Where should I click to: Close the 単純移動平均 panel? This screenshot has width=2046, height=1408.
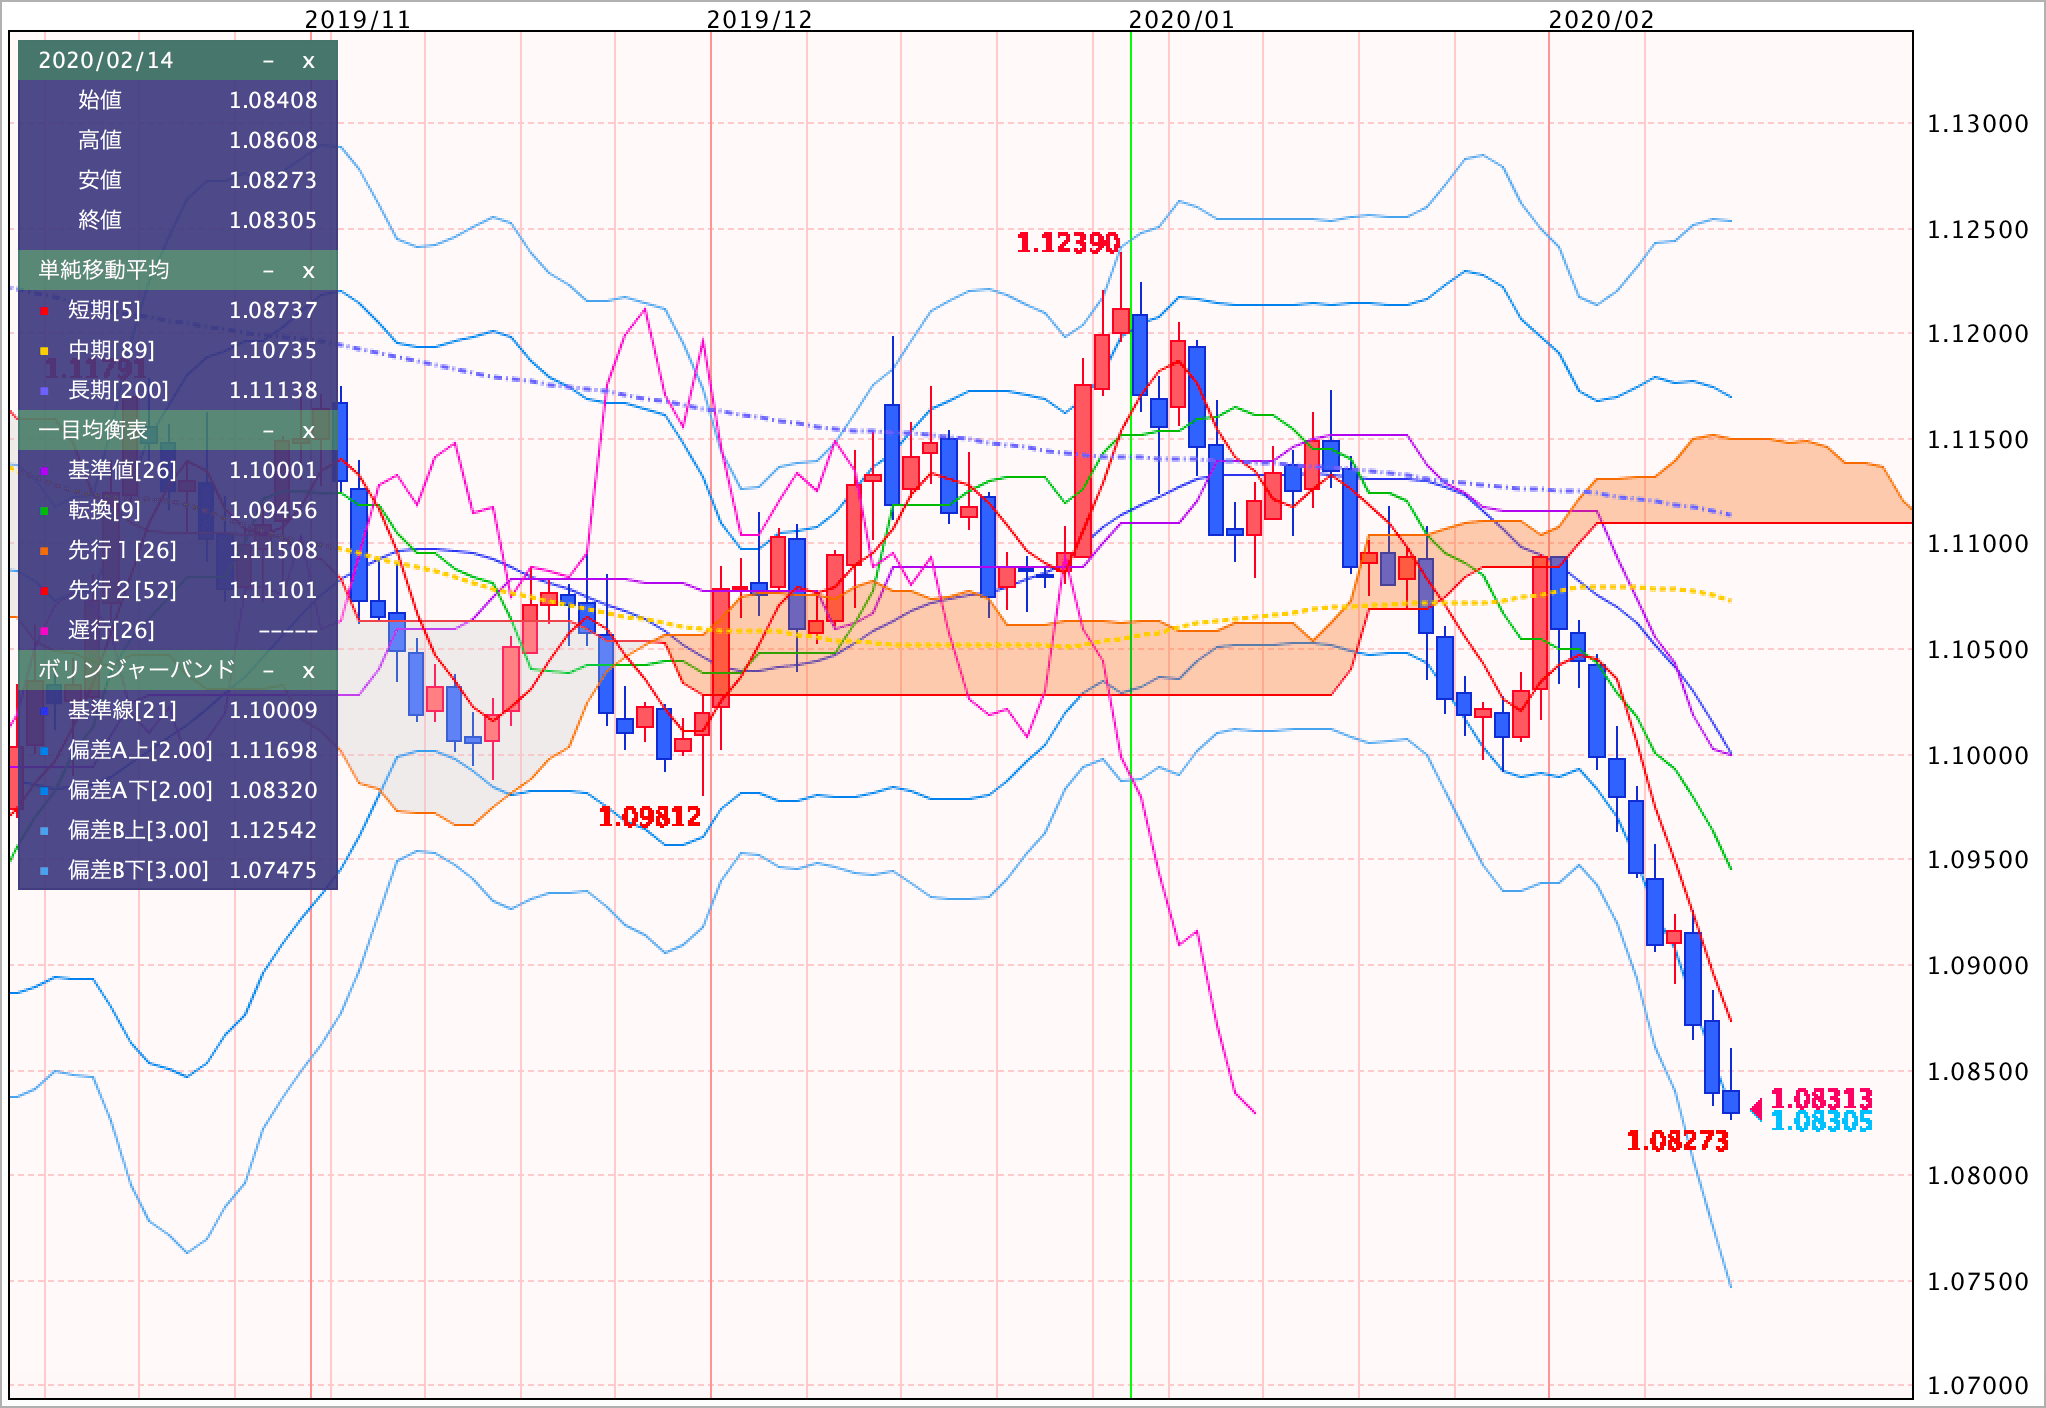[x=308, y=271]
